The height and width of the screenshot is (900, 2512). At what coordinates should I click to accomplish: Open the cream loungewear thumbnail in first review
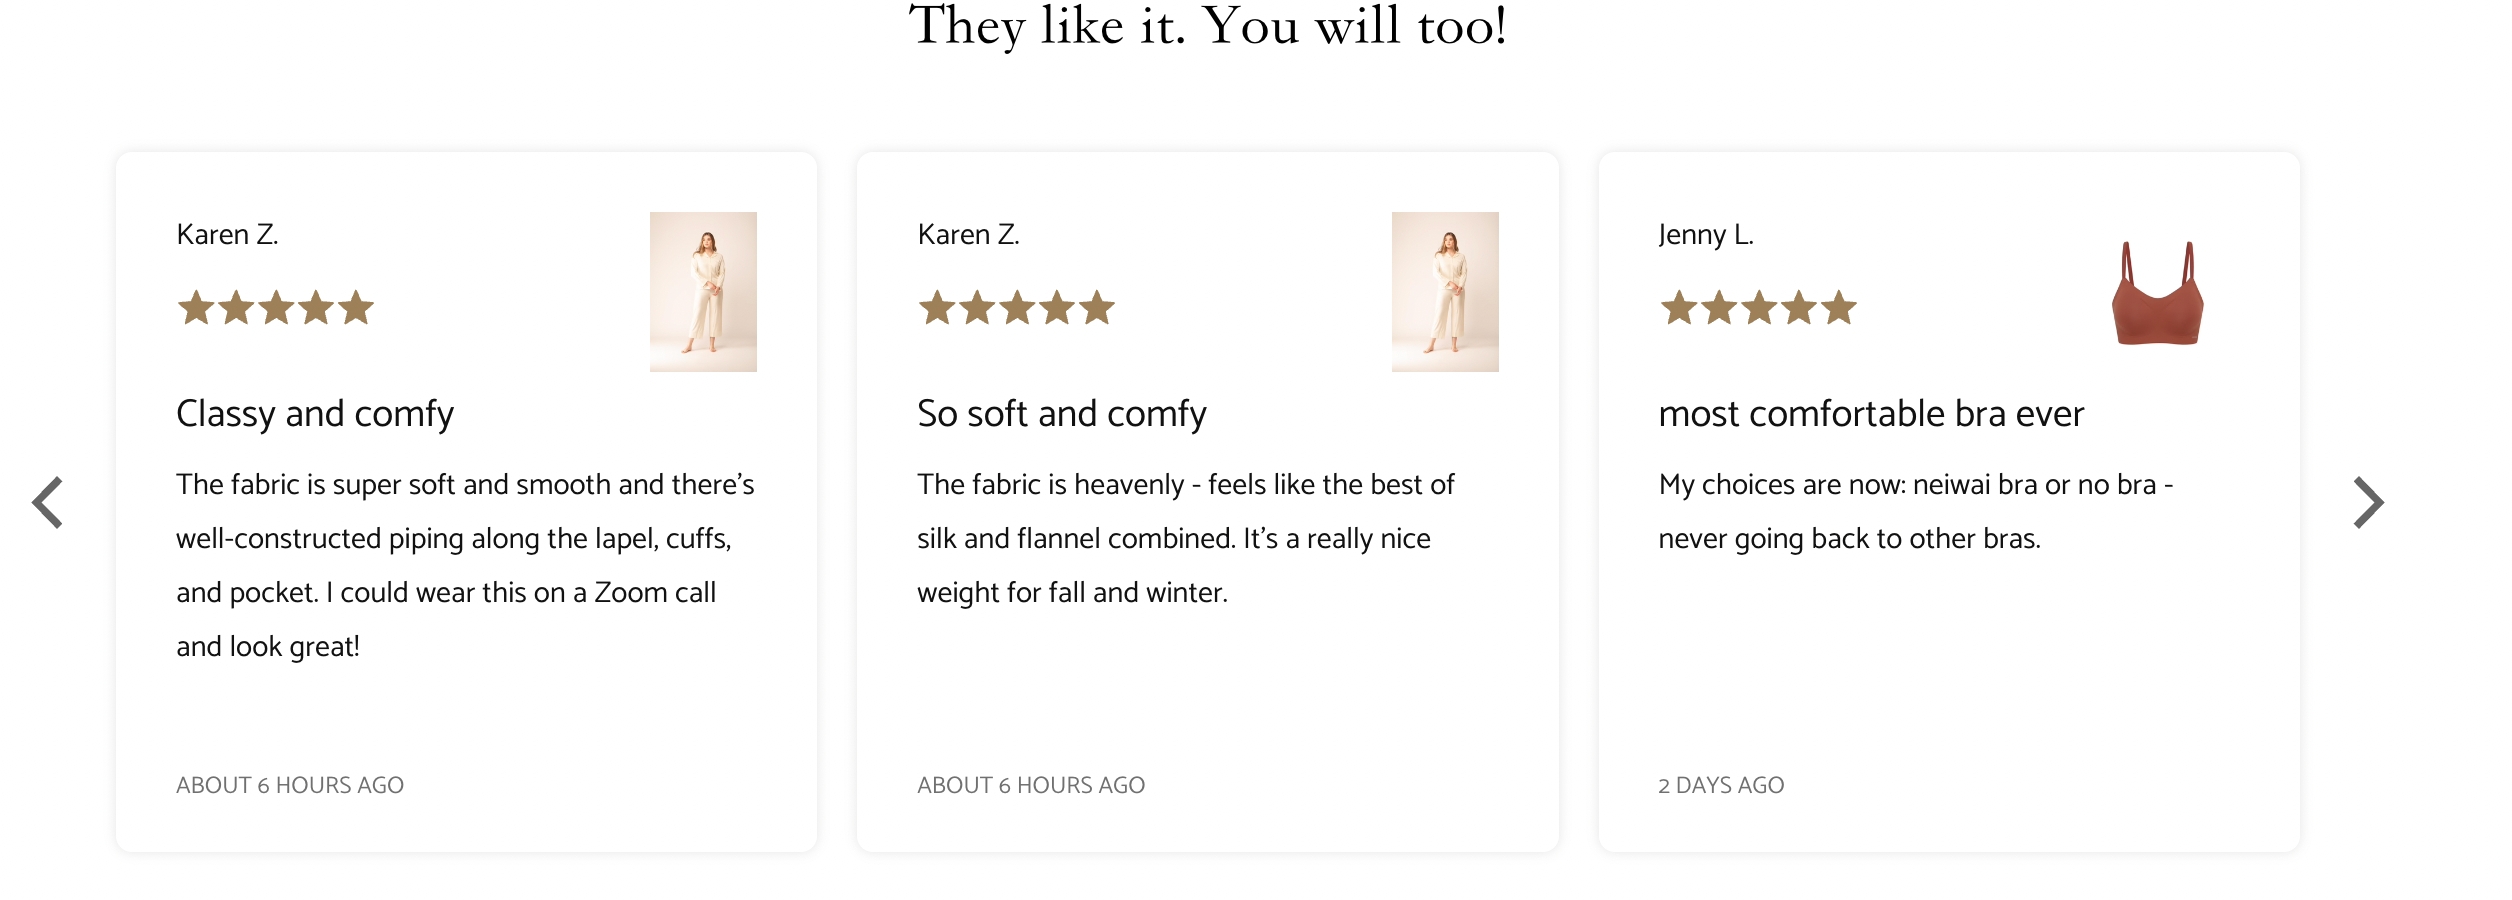(x=703, y=292)
